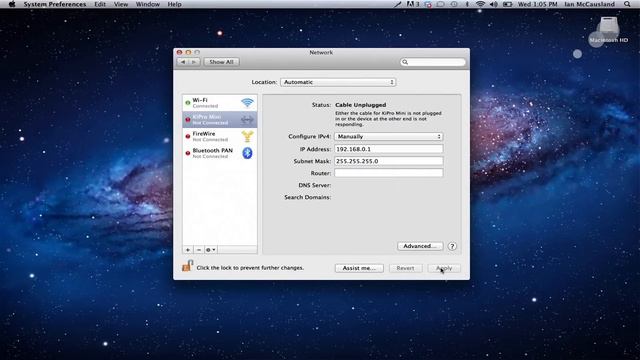Open help with the question mark button
The width and height of the screenshot is (640, 360).
[452, 246]
